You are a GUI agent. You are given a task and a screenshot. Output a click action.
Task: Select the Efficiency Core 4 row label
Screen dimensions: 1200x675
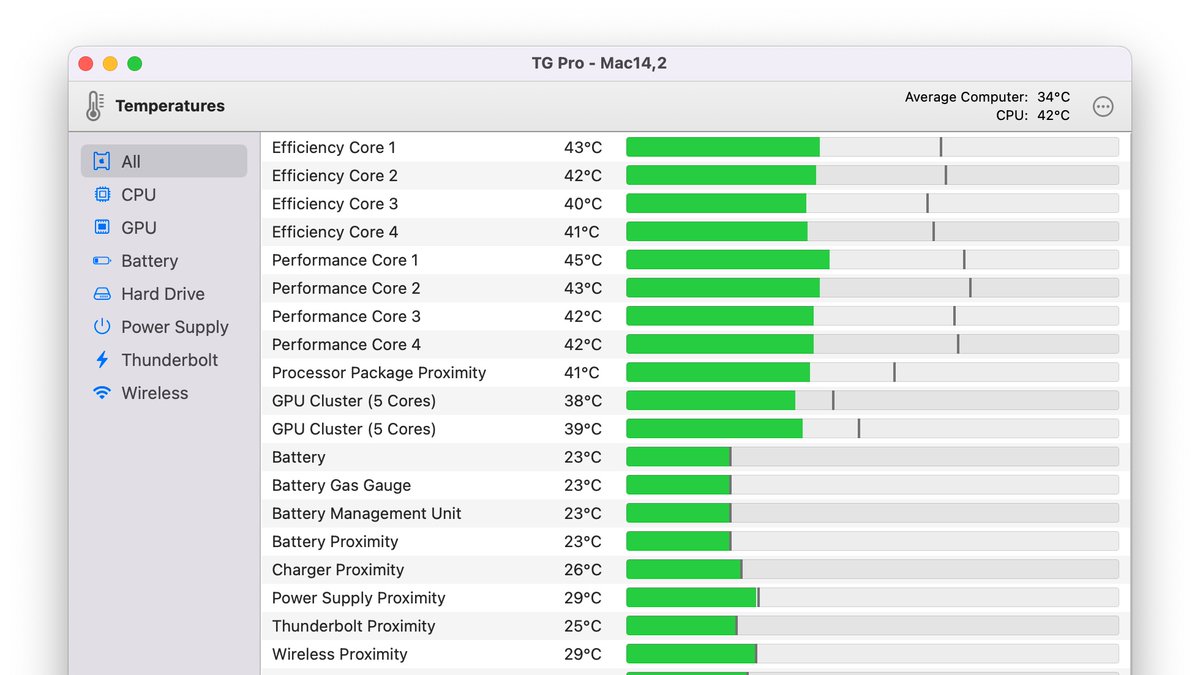pyautogui.click(x=335, y=231)
